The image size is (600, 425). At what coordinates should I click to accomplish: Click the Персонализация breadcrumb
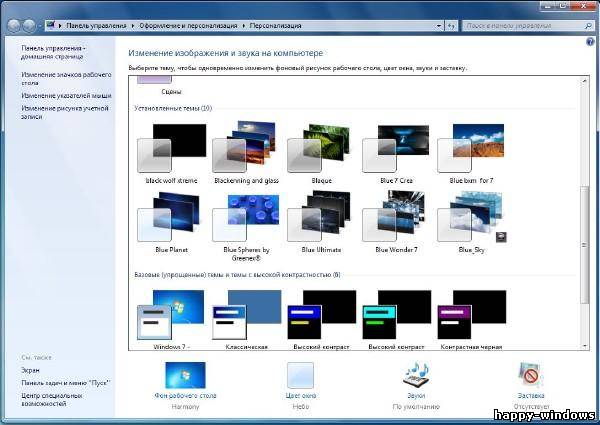pyautogui.click(x=275, y=26)
